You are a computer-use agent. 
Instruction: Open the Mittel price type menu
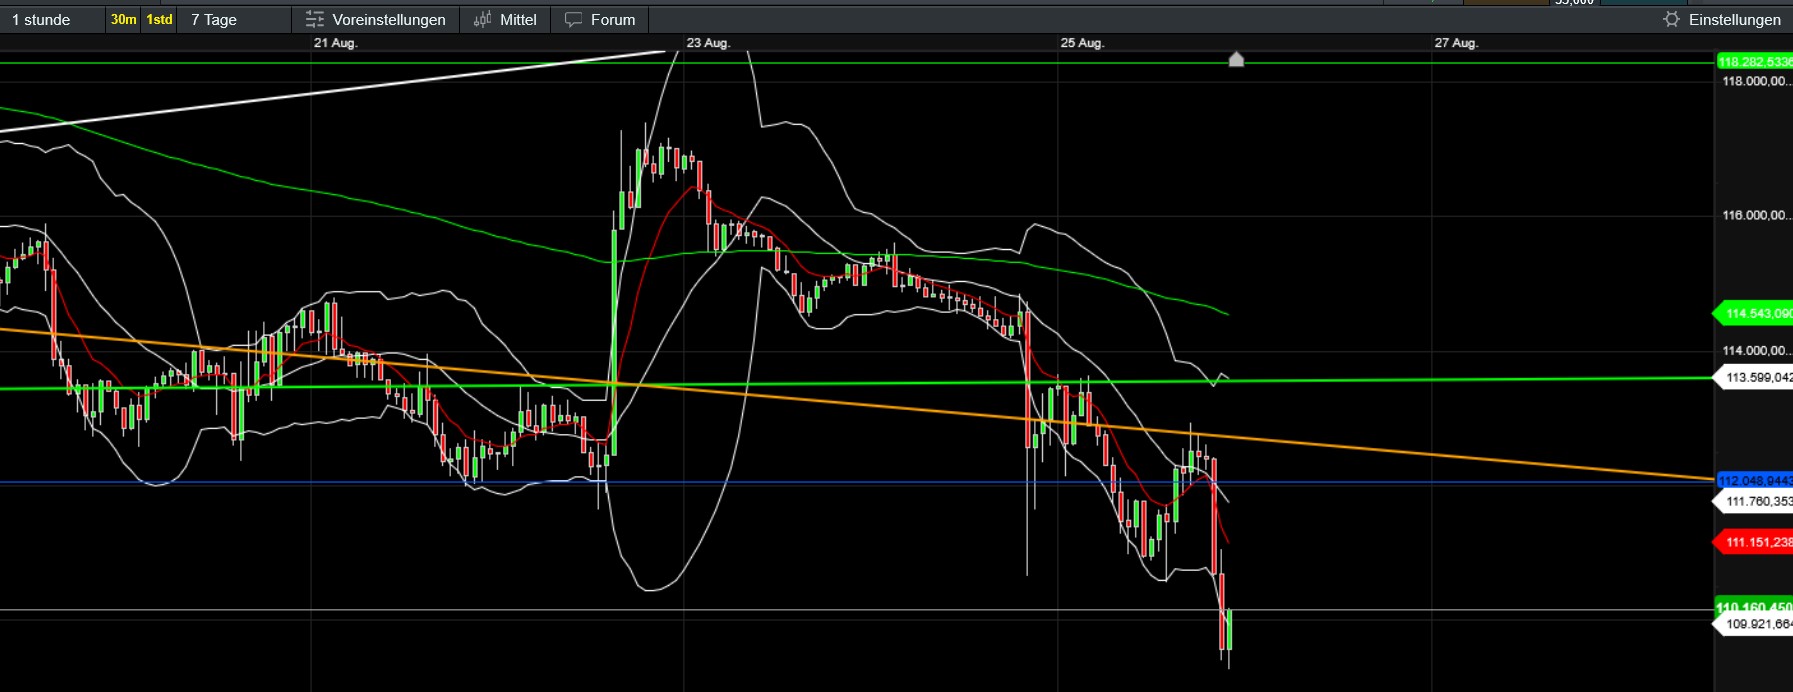coord(518,20)
